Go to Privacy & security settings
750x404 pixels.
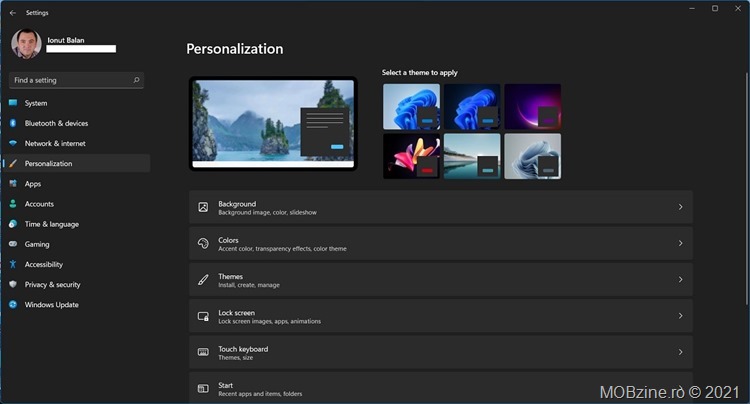click(77, 284)
